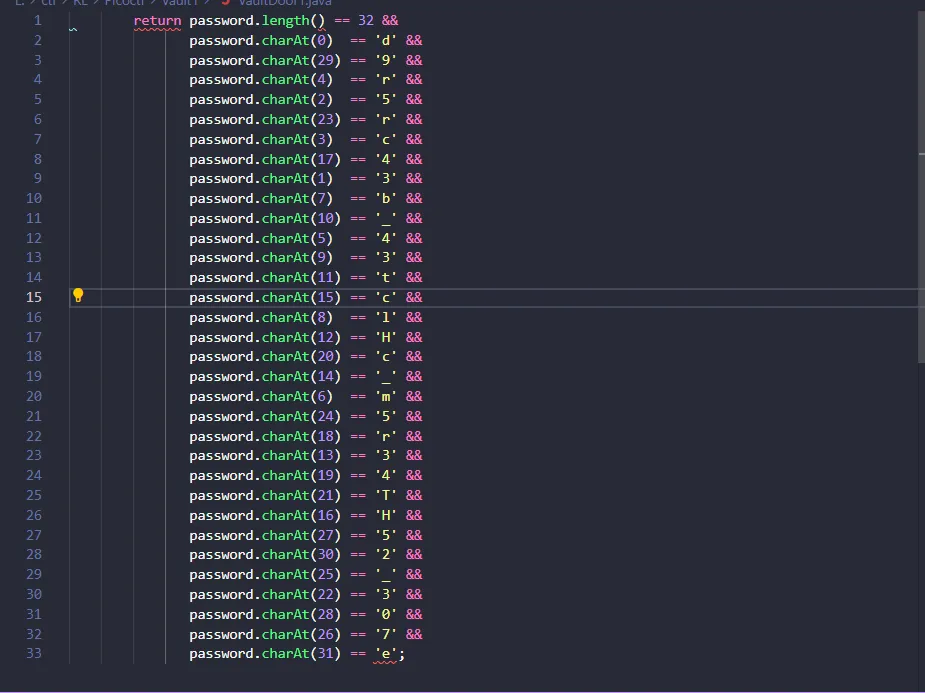Screen dimensions: 925x693
Task: Select line number 1 in the gutter
Action: pyautogui.click(x=37, y=20)
